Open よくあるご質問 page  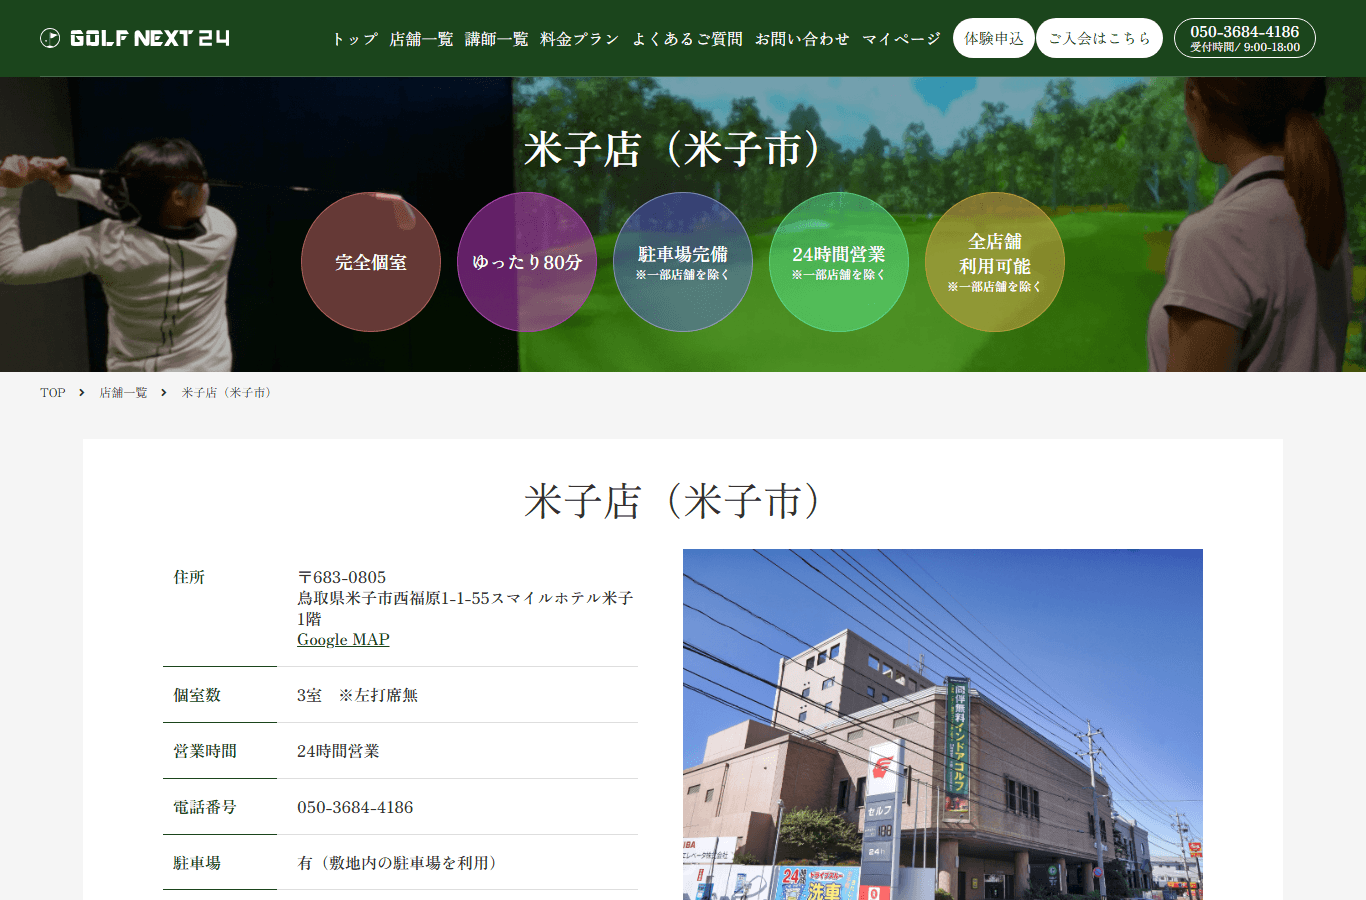[x=687, y=39]
